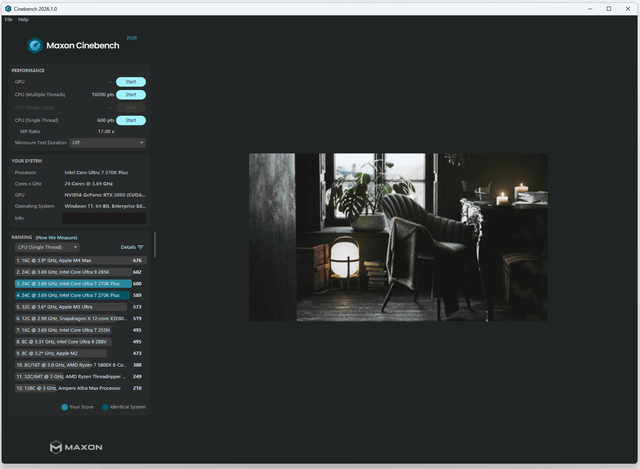Maximize the Cinebench window
This screenshot has width=640, height=469.
click(609, 8)
